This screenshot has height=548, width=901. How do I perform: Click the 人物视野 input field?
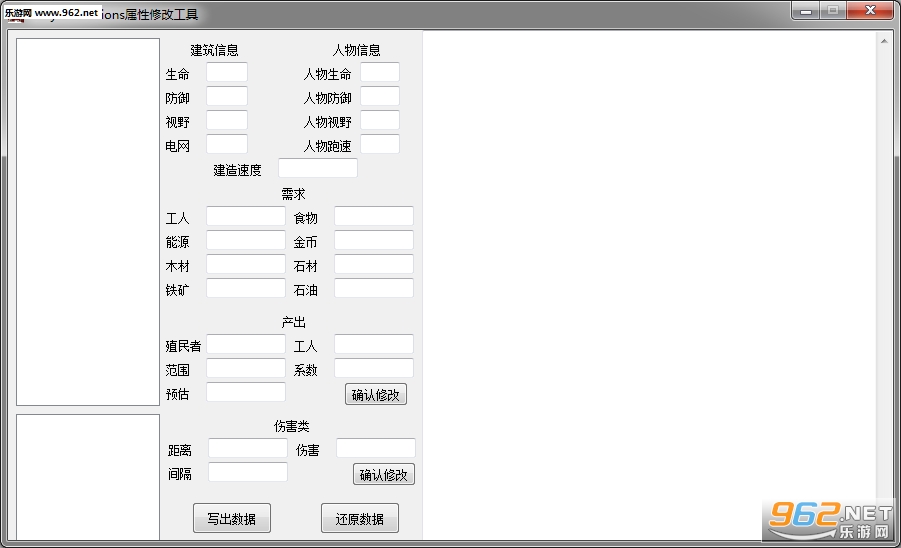380,121
